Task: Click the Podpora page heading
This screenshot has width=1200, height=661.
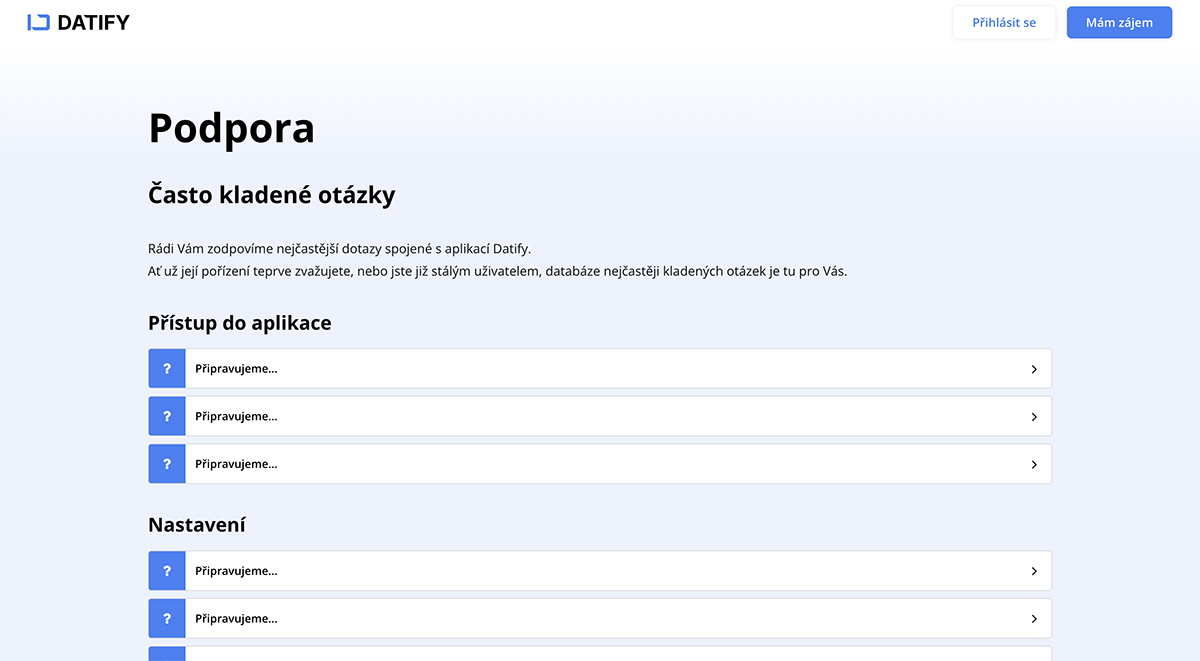Action: pos(231,128)
